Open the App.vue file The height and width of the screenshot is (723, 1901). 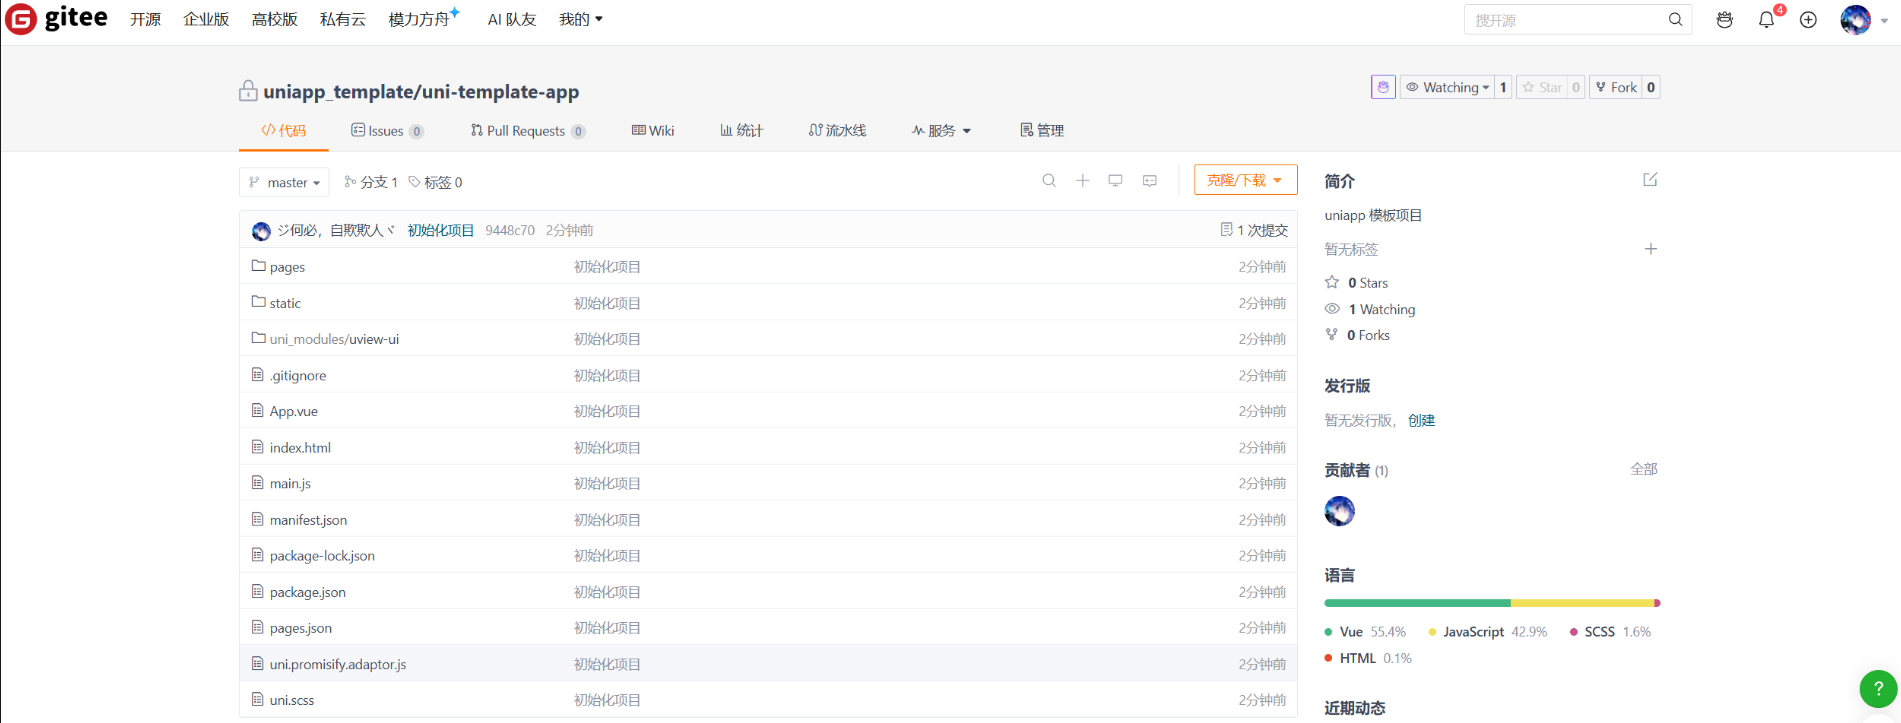pos(294,411)
